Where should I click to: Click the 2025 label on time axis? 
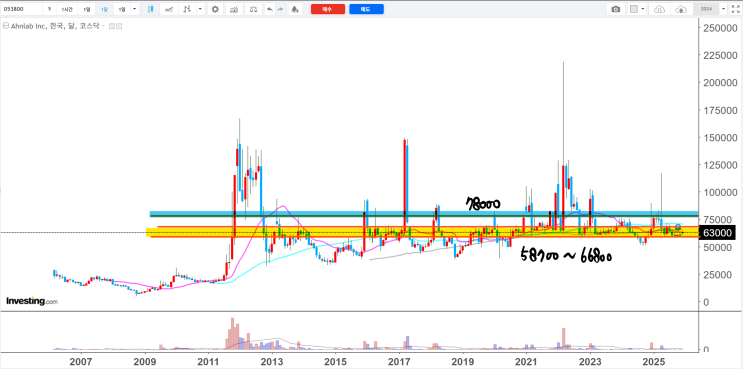[x=654, y=362]
